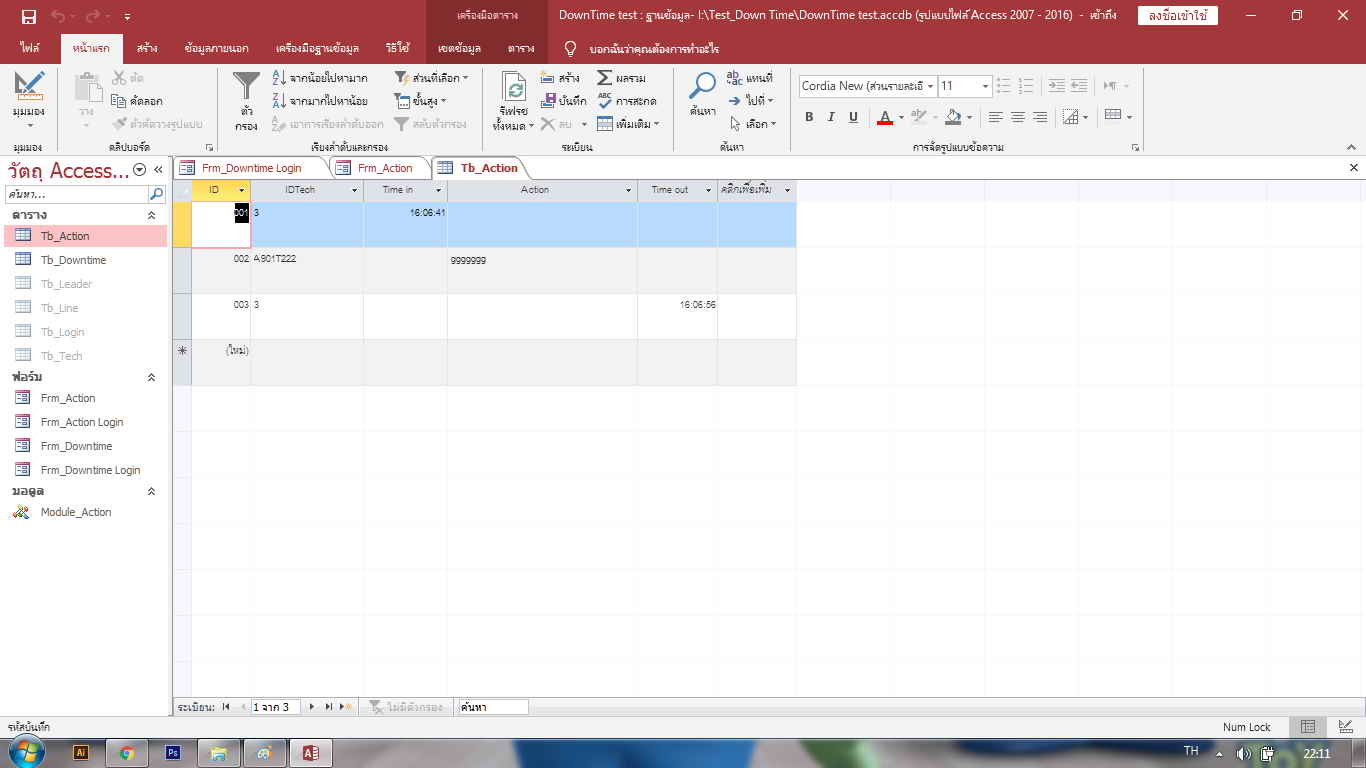
Task: Sort descending Z to A
Action: tap(280, 101)
